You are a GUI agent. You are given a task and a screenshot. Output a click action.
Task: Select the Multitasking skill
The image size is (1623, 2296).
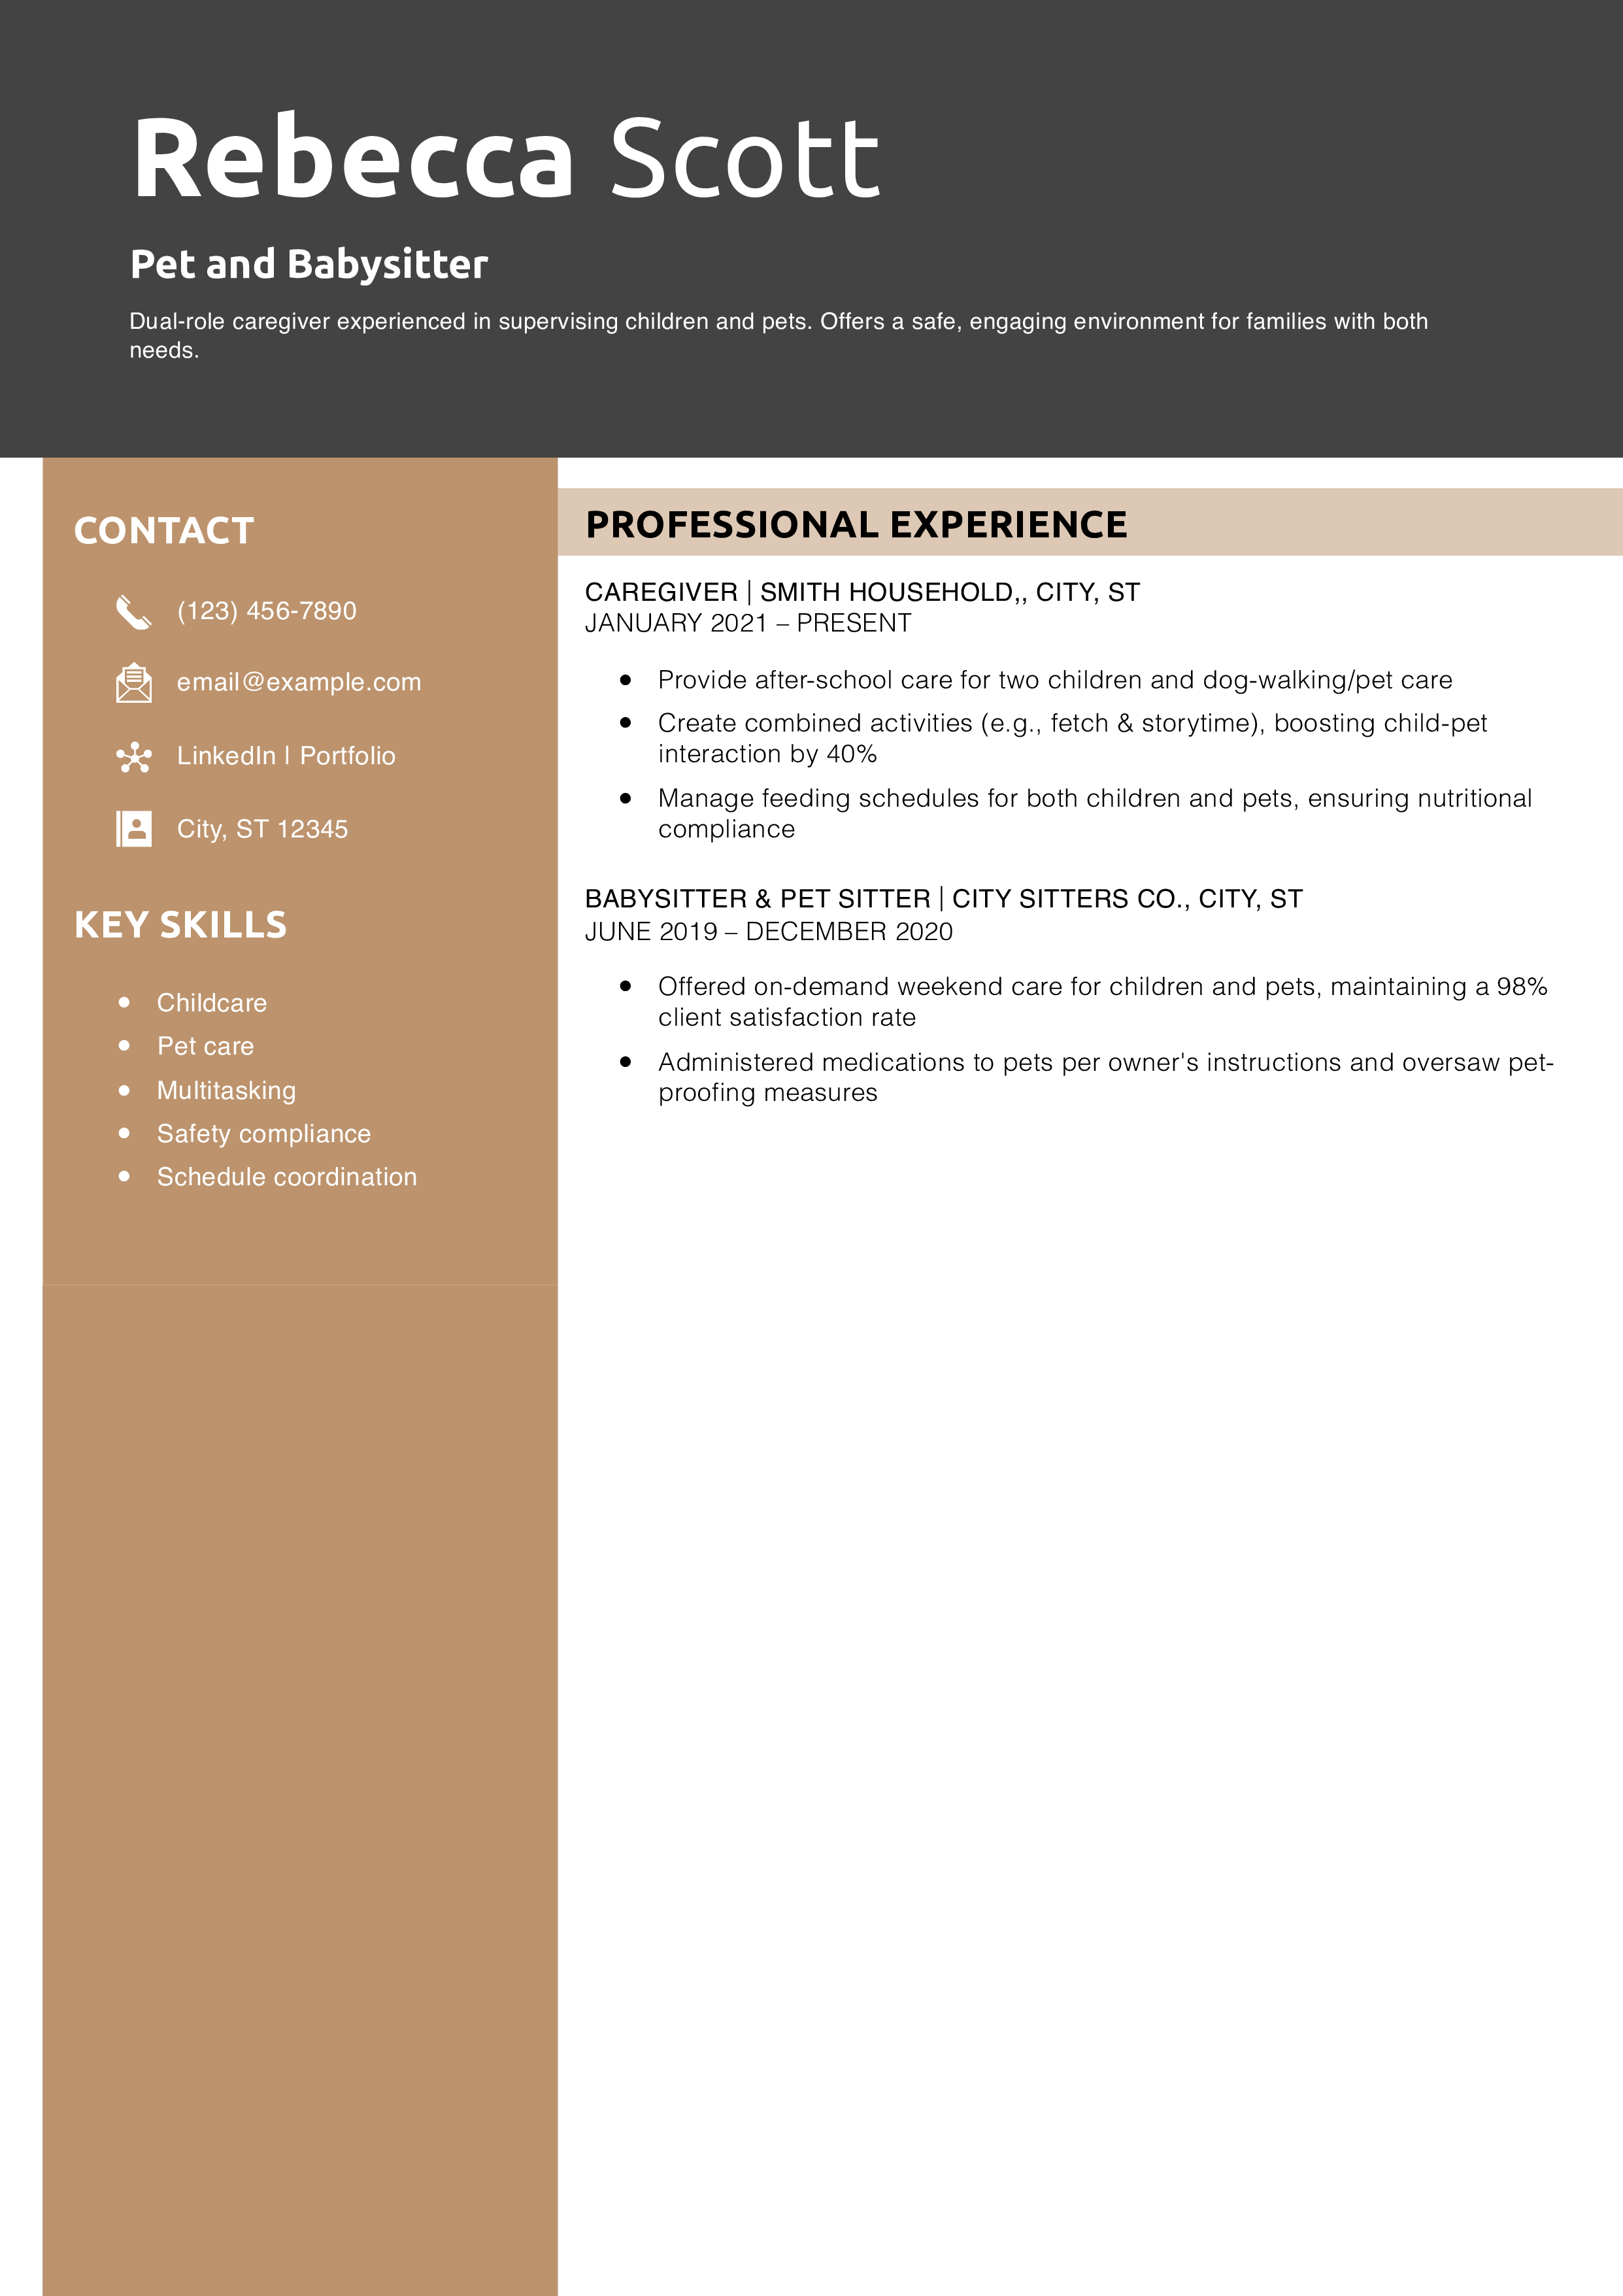[226, 1090]
